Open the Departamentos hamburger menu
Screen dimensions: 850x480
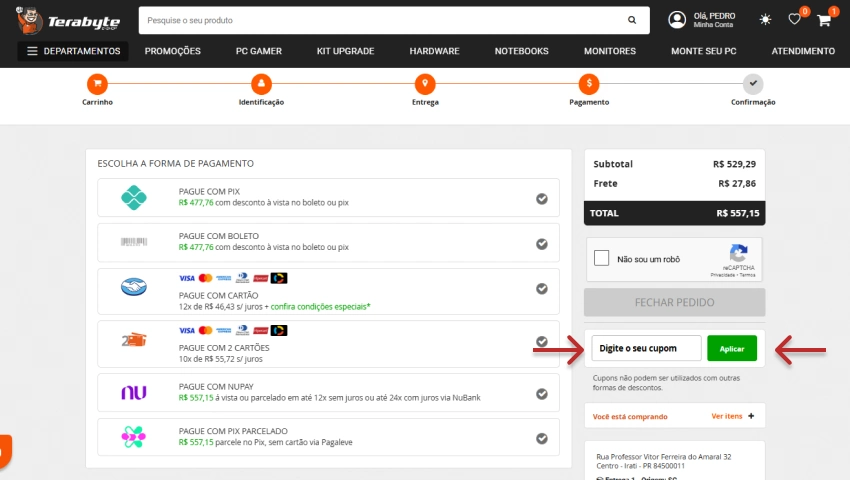(x=73, y=51)
